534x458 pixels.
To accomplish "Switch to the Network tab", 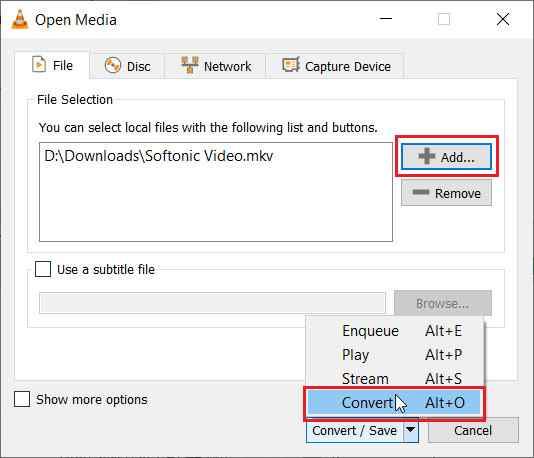I will point(216,66).
